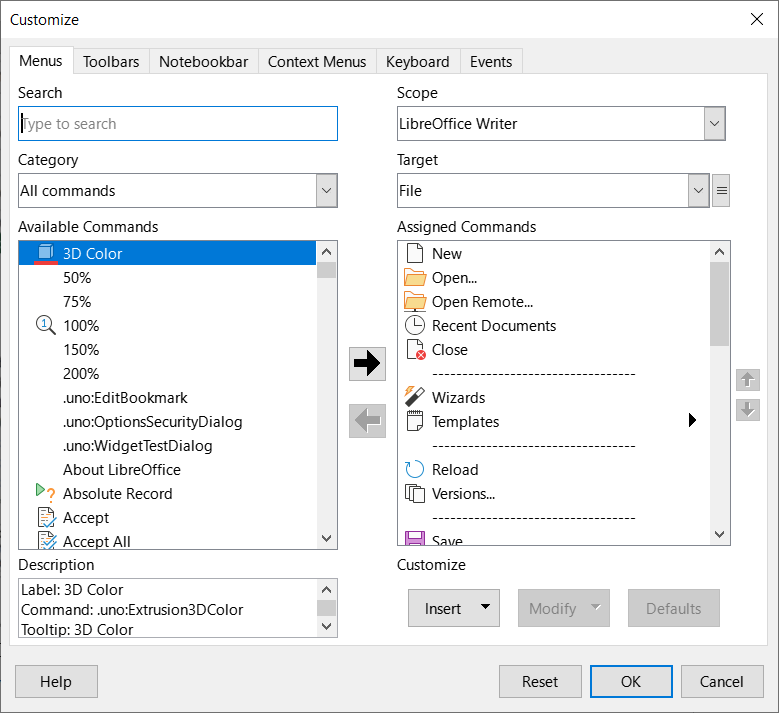779x713 pixels.
Task: Click Available Commands scrollbar down arrow
Action: click(326, 538)
